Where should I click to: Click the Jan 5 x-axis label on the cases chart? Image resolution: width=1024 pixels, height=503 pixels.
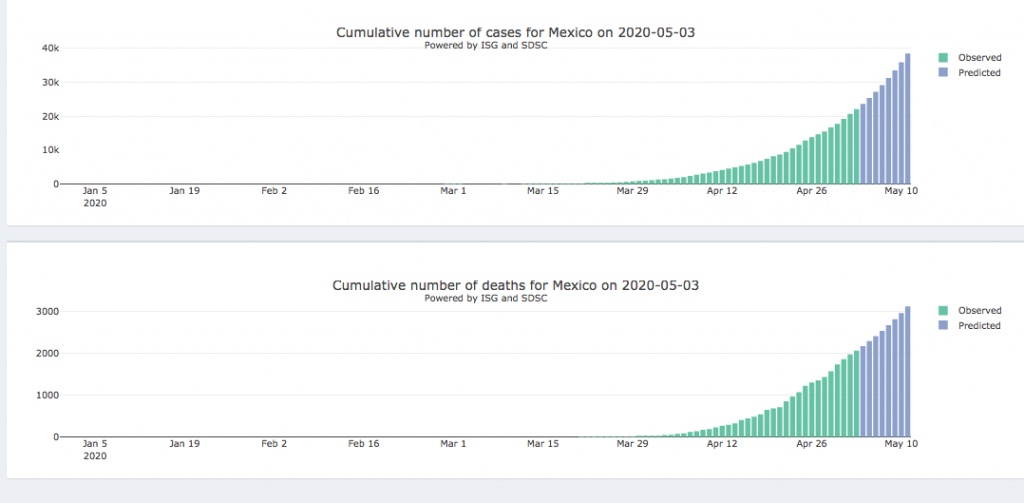pyautogui.click(x=95, y=190)
